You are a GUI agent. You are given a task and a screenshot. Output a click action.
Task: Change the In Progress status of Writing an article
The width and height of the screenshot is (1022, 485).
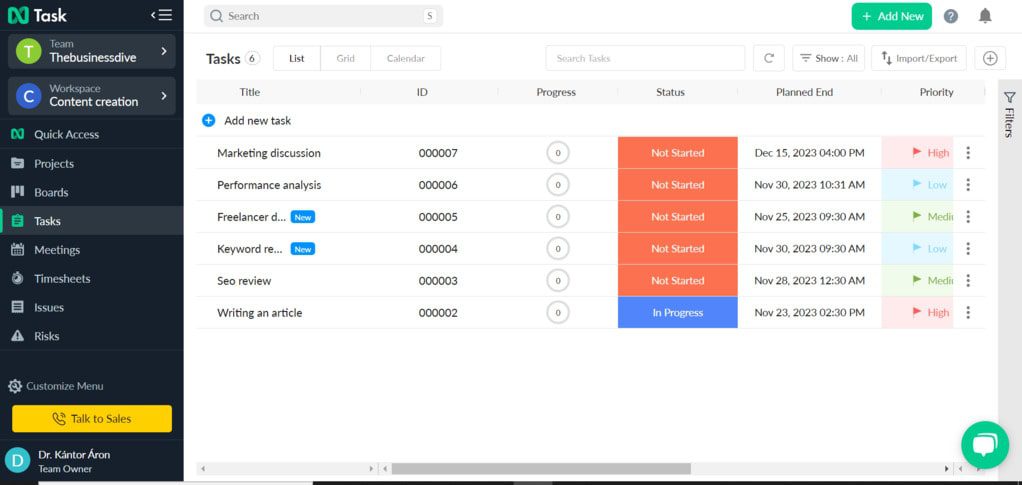(678, 312)
